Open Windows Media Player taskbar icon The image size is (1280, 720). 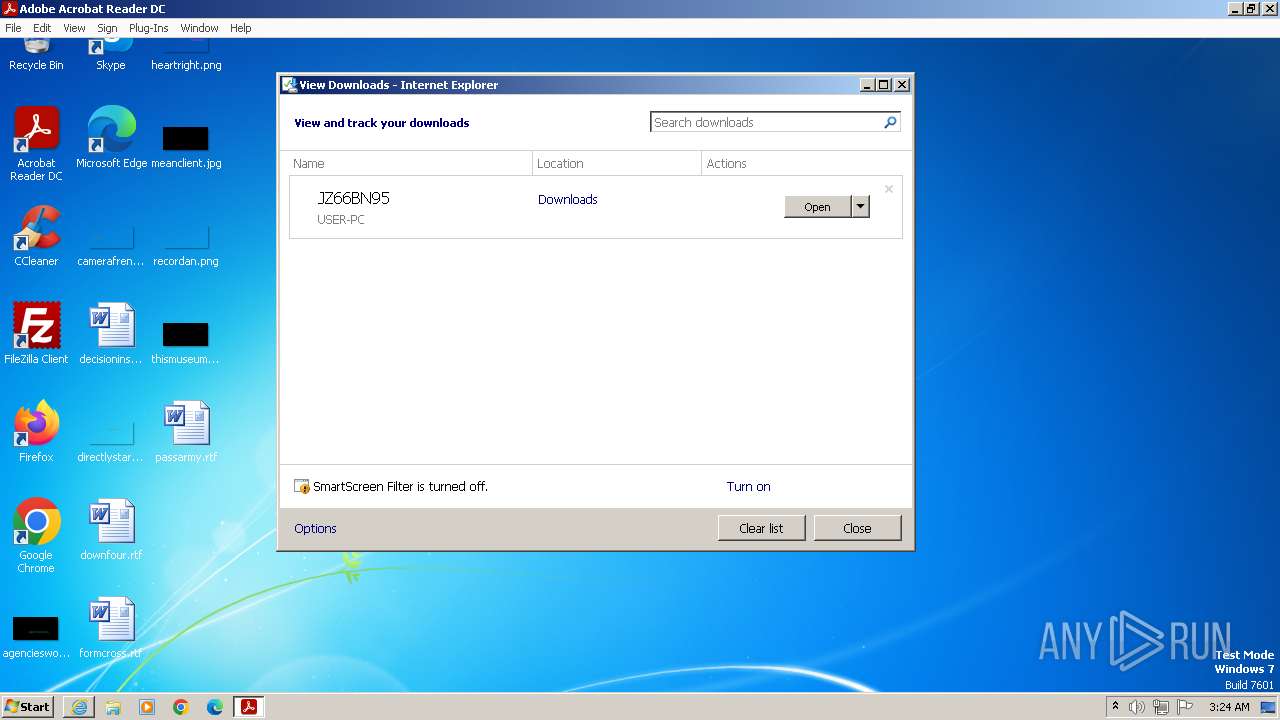click(147, 707)
